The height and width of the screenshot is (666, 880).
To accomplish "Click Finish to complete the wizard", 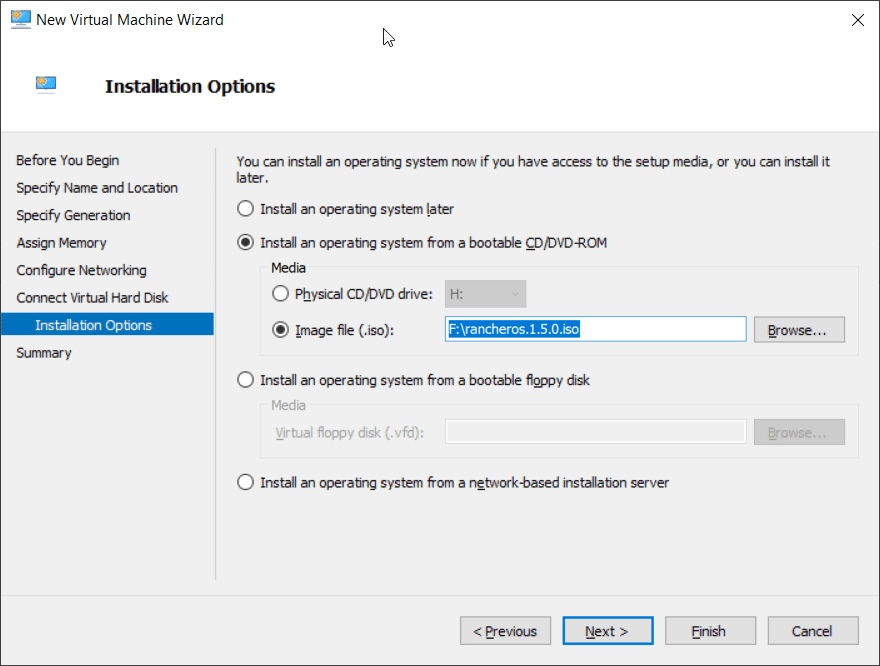I will pos(710,631).
